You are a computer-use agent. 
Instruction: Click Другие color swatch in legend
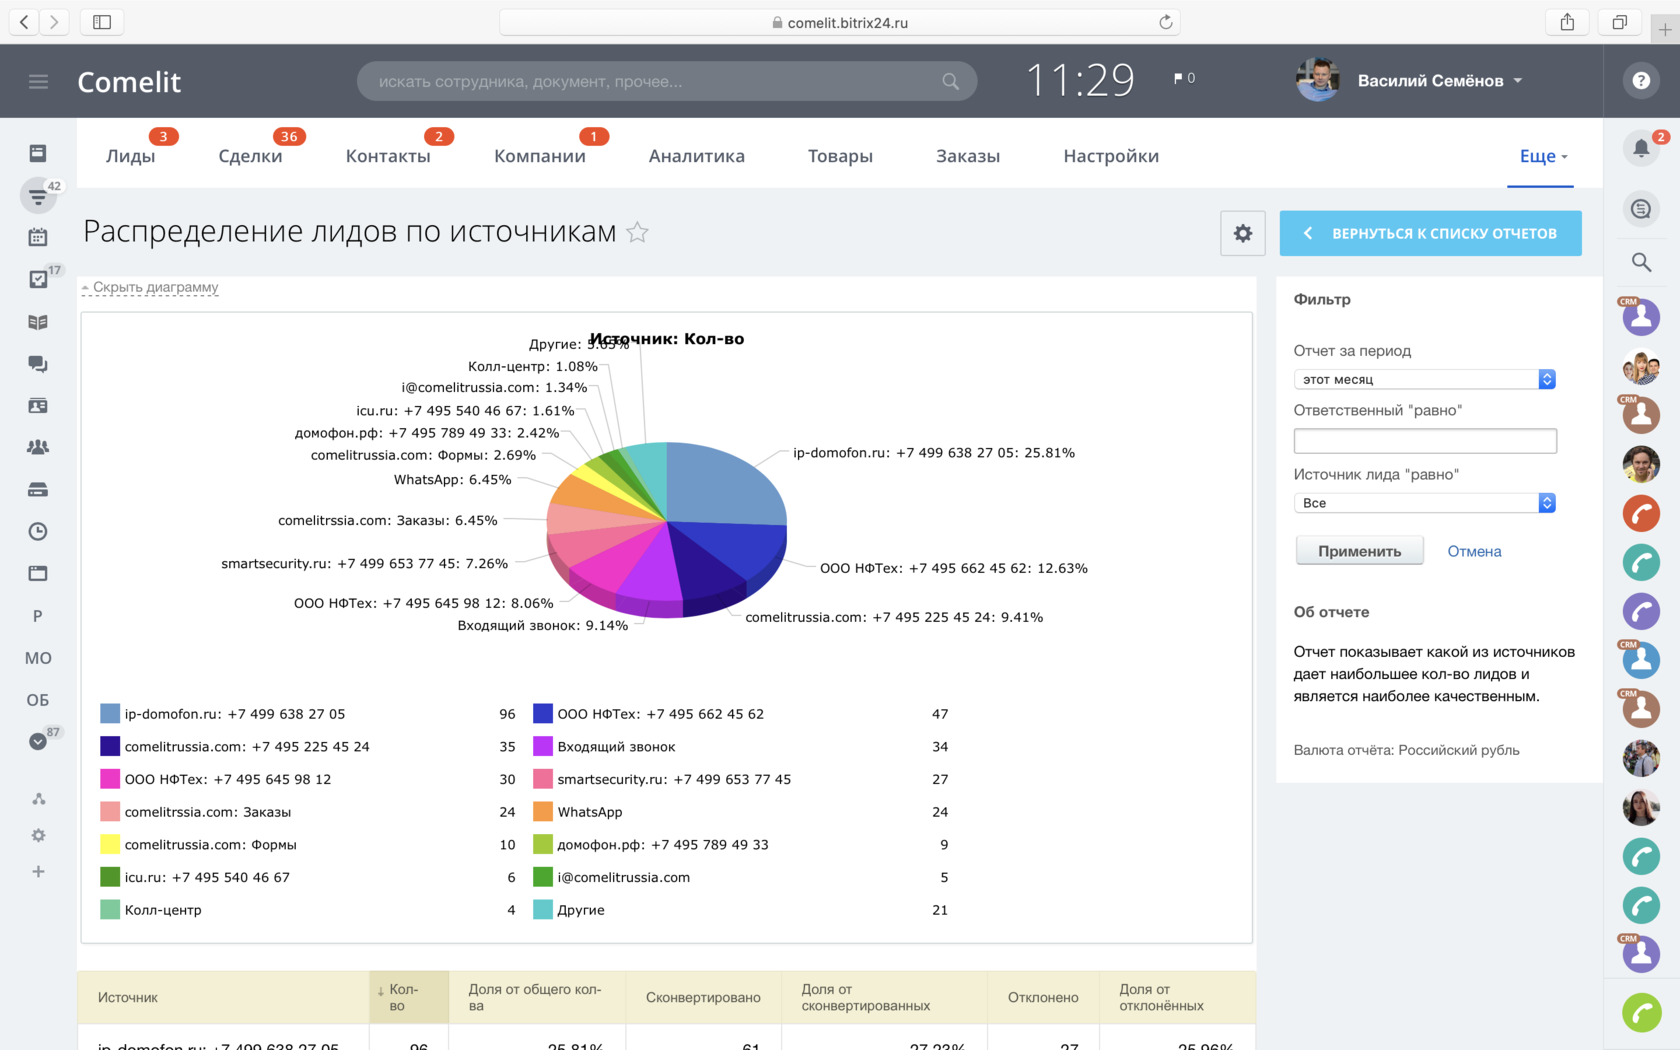tap(543, 910)
